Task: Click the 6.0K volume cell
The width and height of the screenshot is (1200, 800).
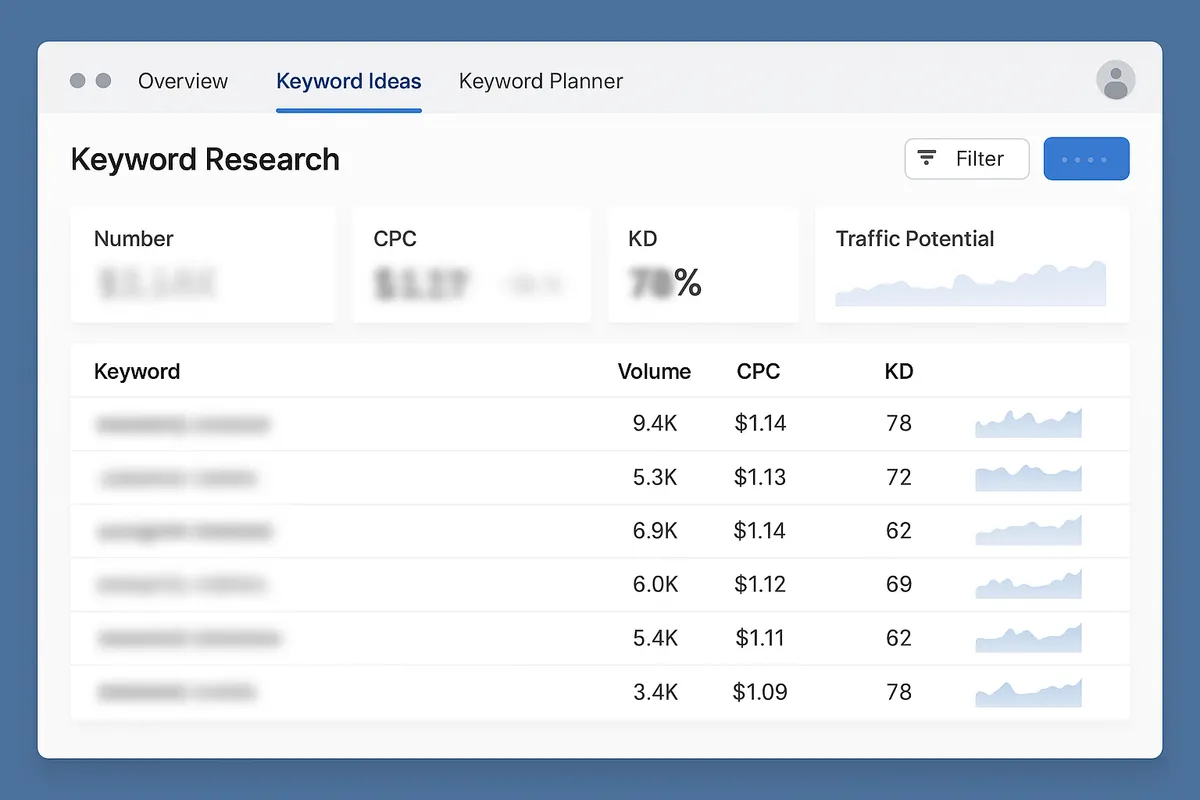Action: click(x=655, y=584)
